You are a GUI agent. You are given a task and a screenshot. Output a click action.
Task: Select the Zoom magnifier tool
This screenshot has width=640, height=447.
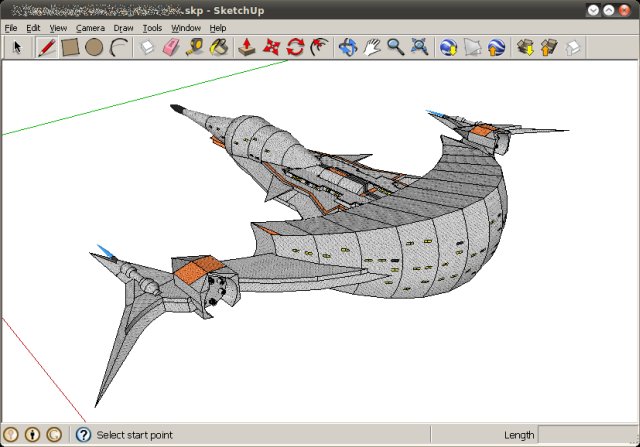click(396, 47)
